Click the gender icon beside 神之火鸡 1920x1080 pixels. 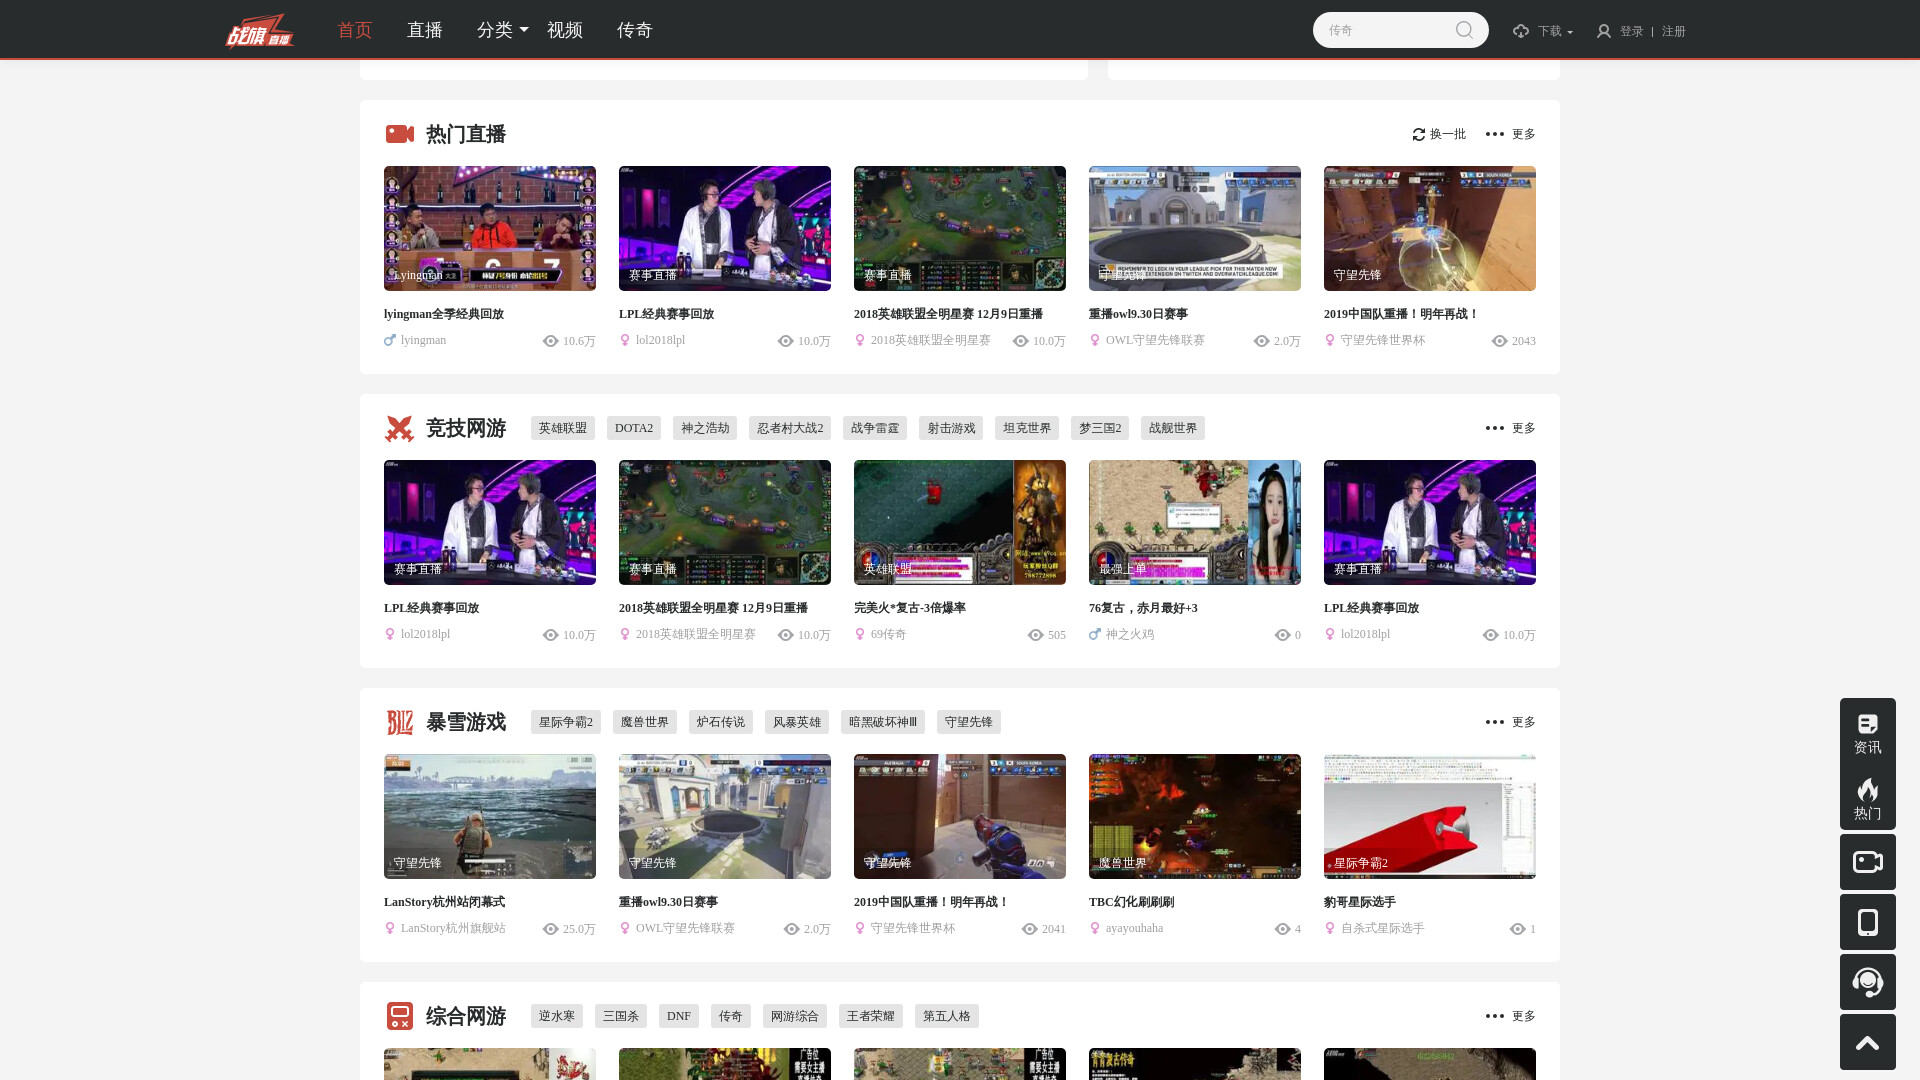pos(1095,634)
